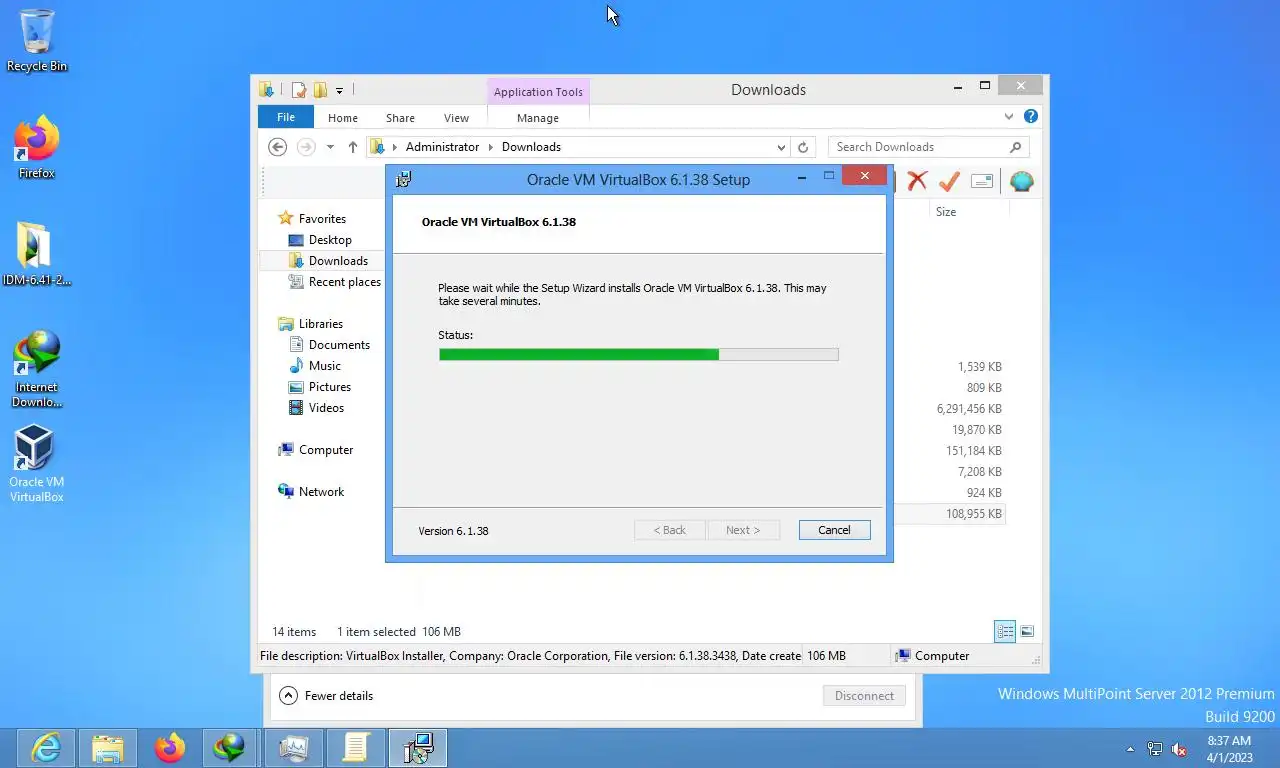Click Properties icon in Explorer quick access toolbar
The width and height of the screenshot is (1280, 768).
(x=298, y=90)
